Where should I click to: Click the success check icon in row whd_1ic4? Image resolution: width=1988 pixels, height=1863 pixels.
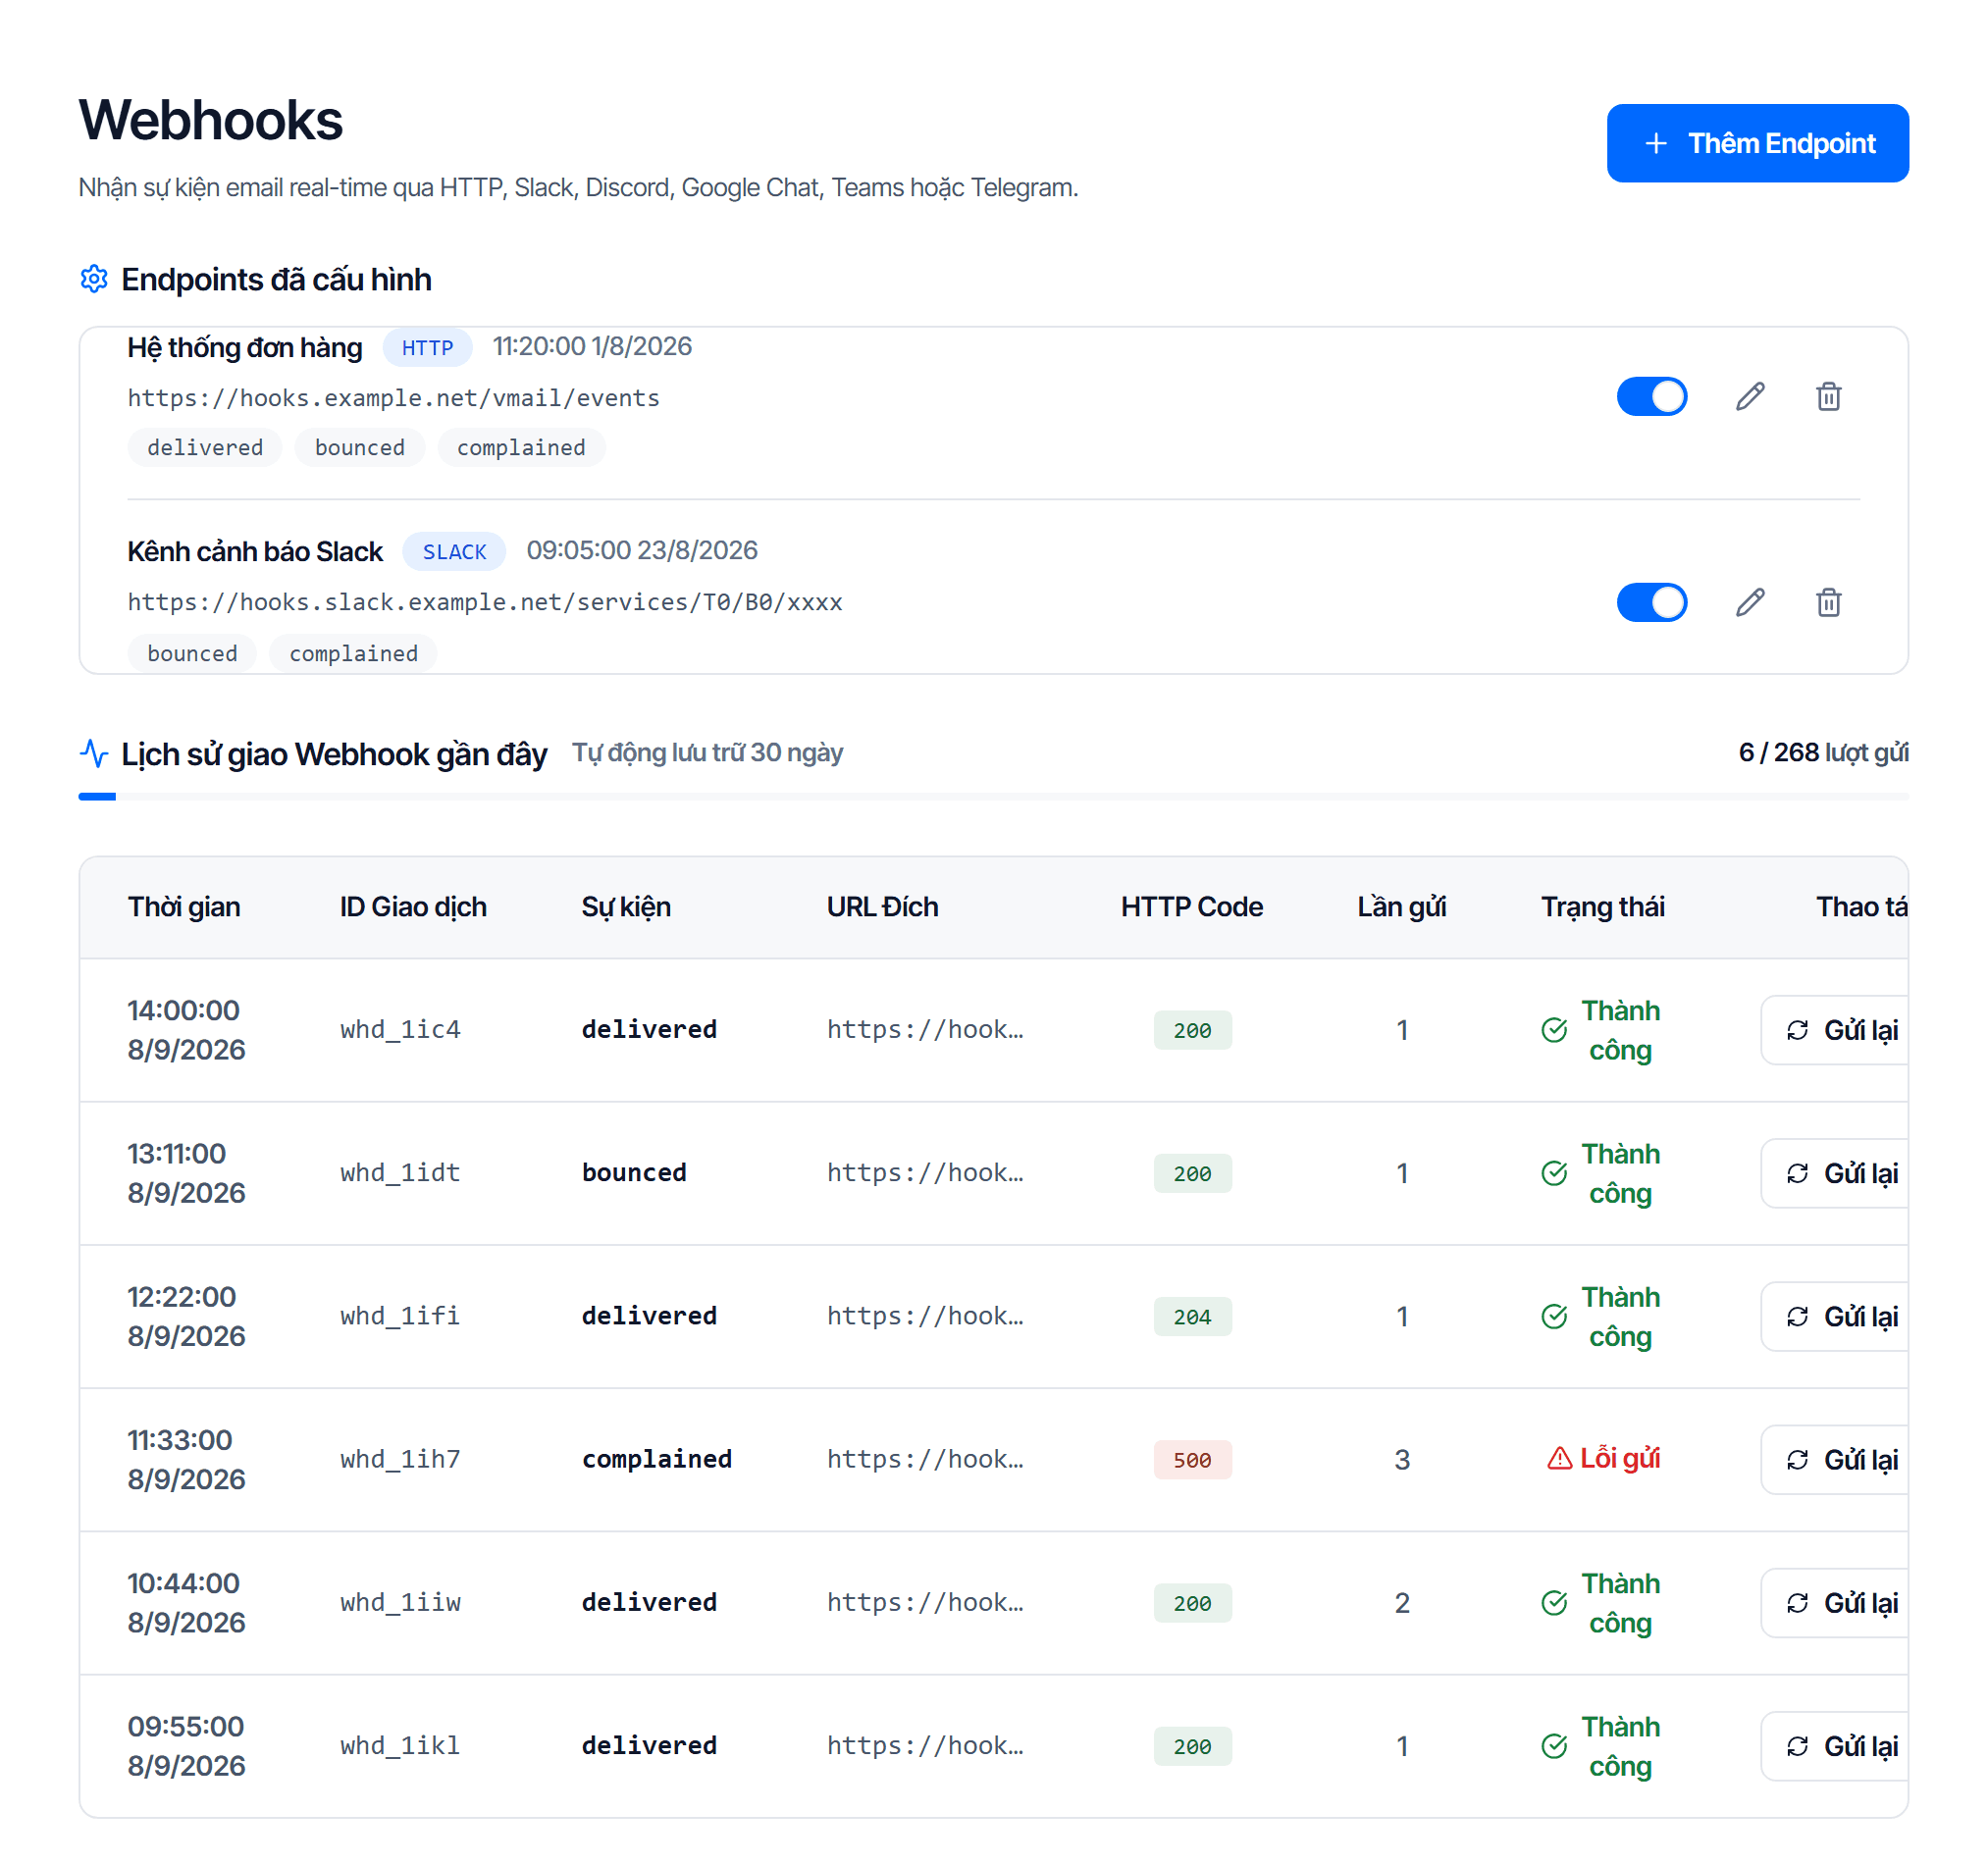tap(1554, 1030)
